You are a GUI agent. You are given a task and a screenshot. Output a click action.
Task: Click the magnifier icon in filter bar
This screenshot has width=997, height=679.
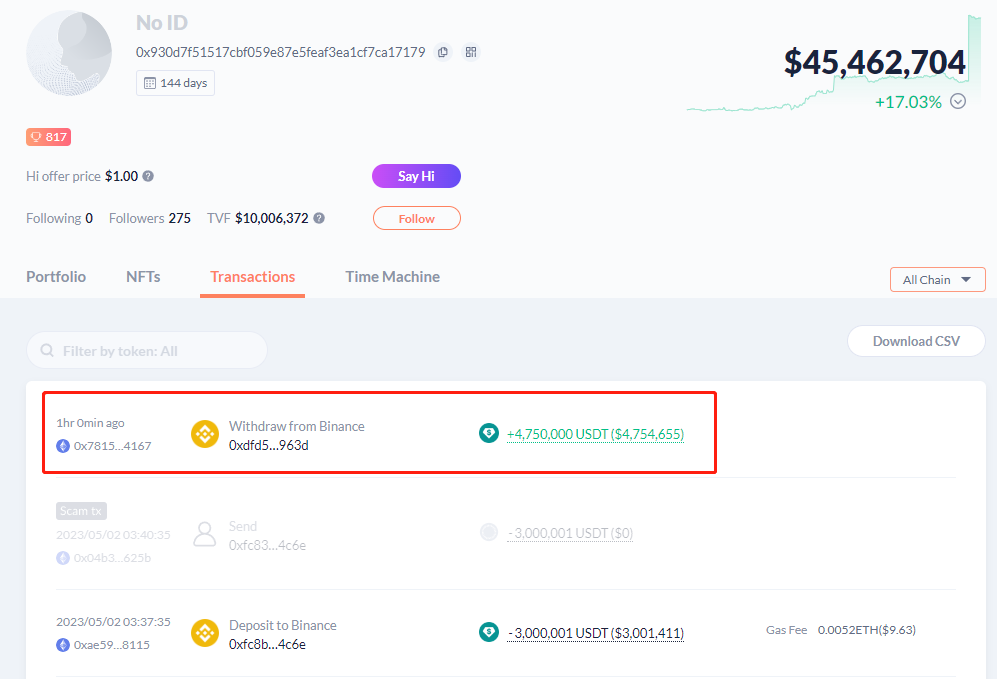47,350
